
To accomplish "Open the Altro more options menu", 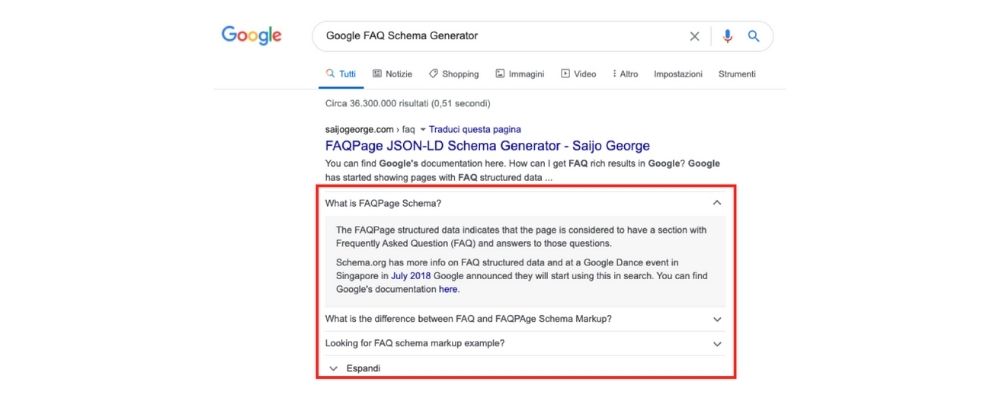I will pyautogui.click(x=623, y=74).
